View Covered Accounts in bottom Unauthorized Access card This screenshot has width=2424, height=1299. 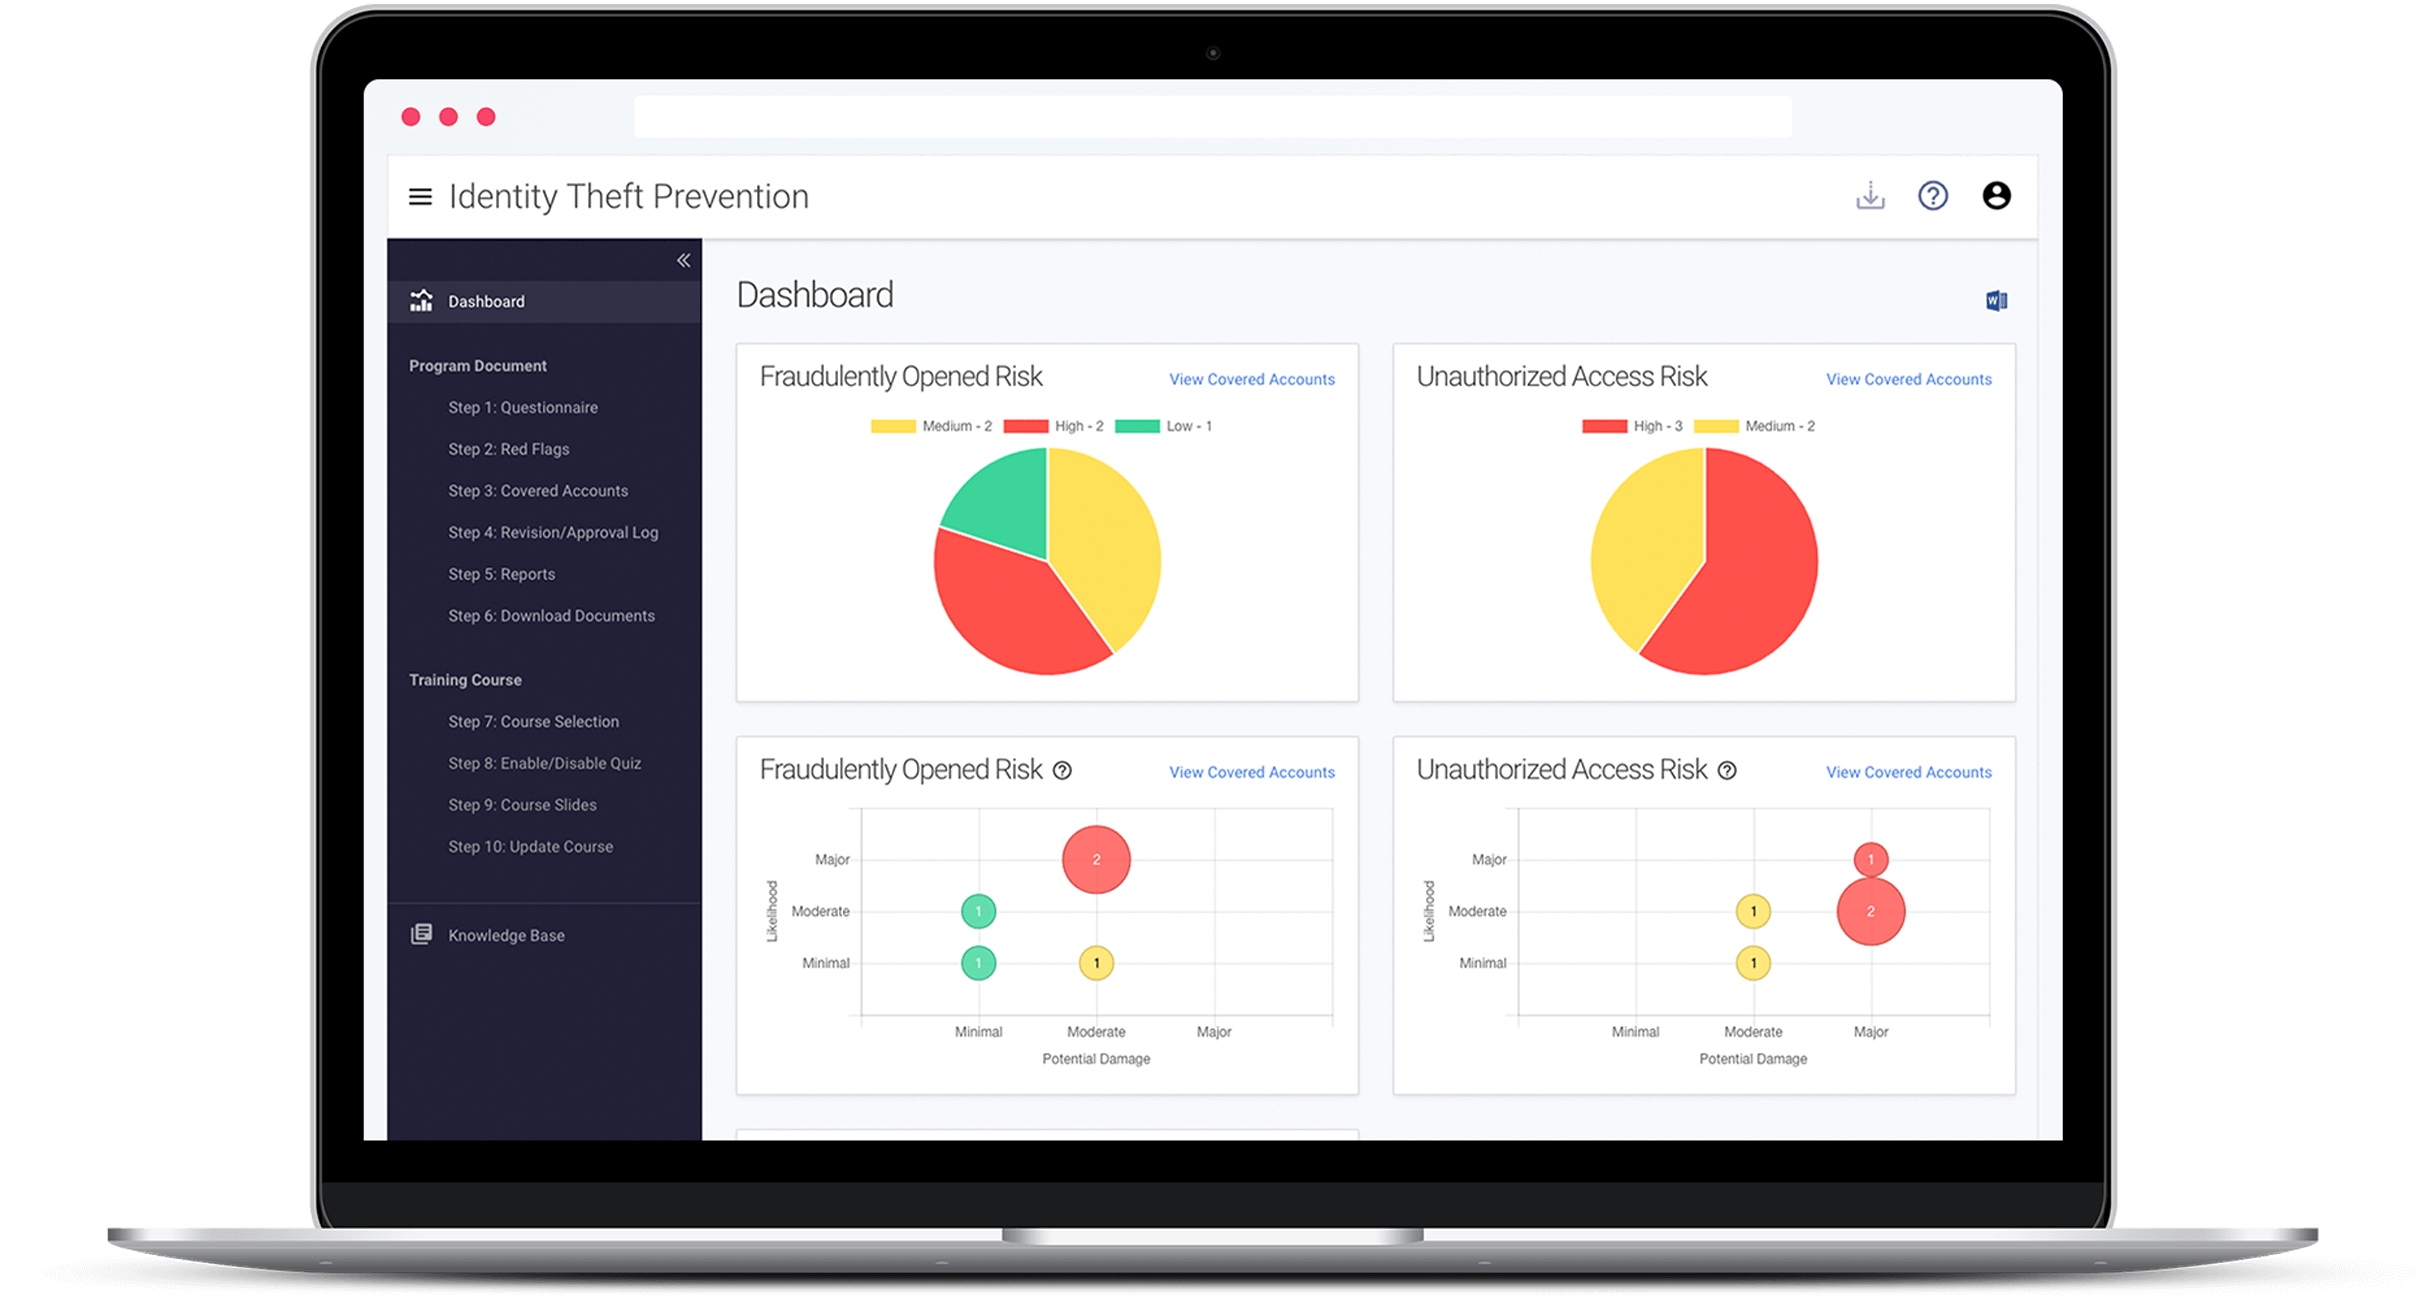(1908, 772)
